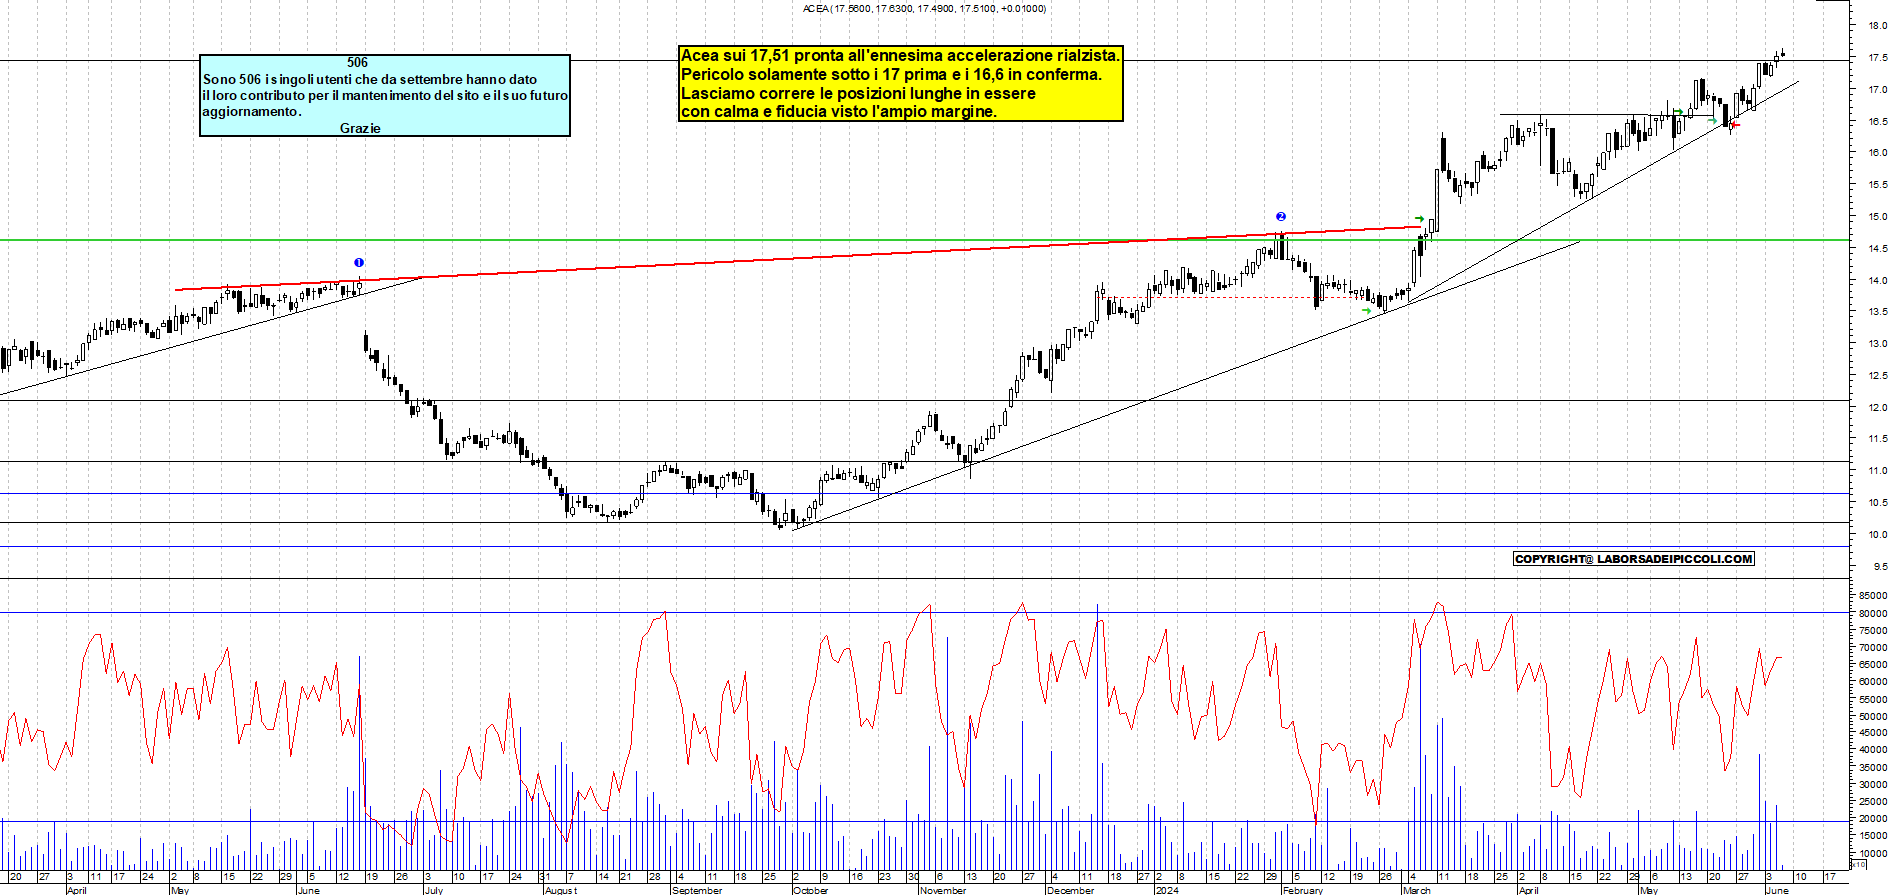The height and width of the screenshot is (895, 1890).
Task: Click the 13.0 price axis label
Action: [1877, 344]
